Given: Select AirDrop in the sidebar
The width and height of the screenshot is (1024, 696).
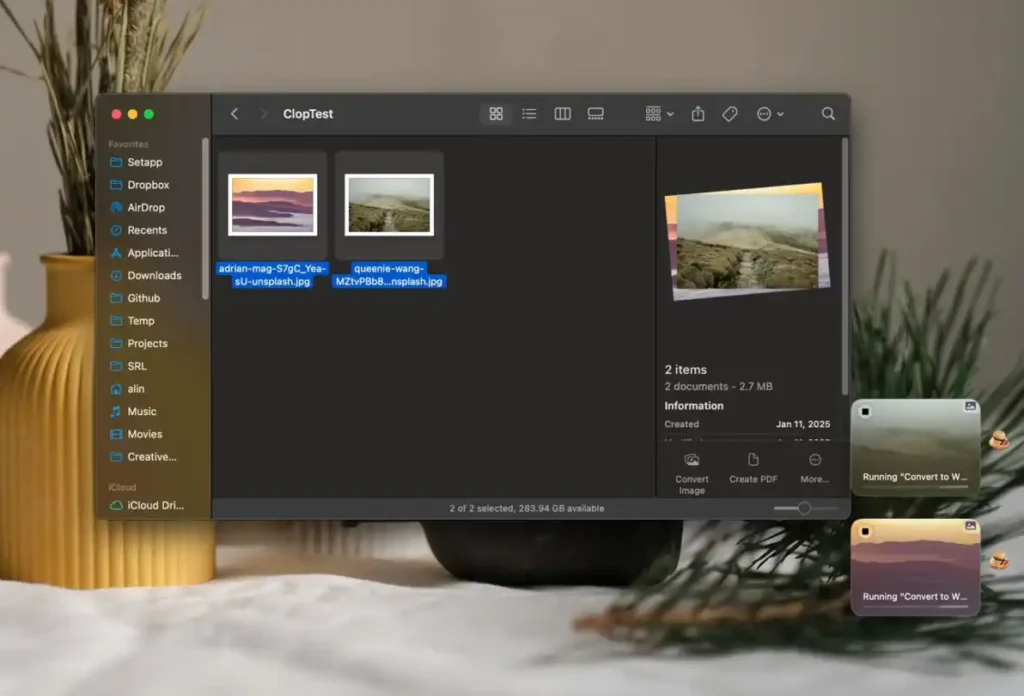Looking at the screenshot, I should tap(146, 208).
